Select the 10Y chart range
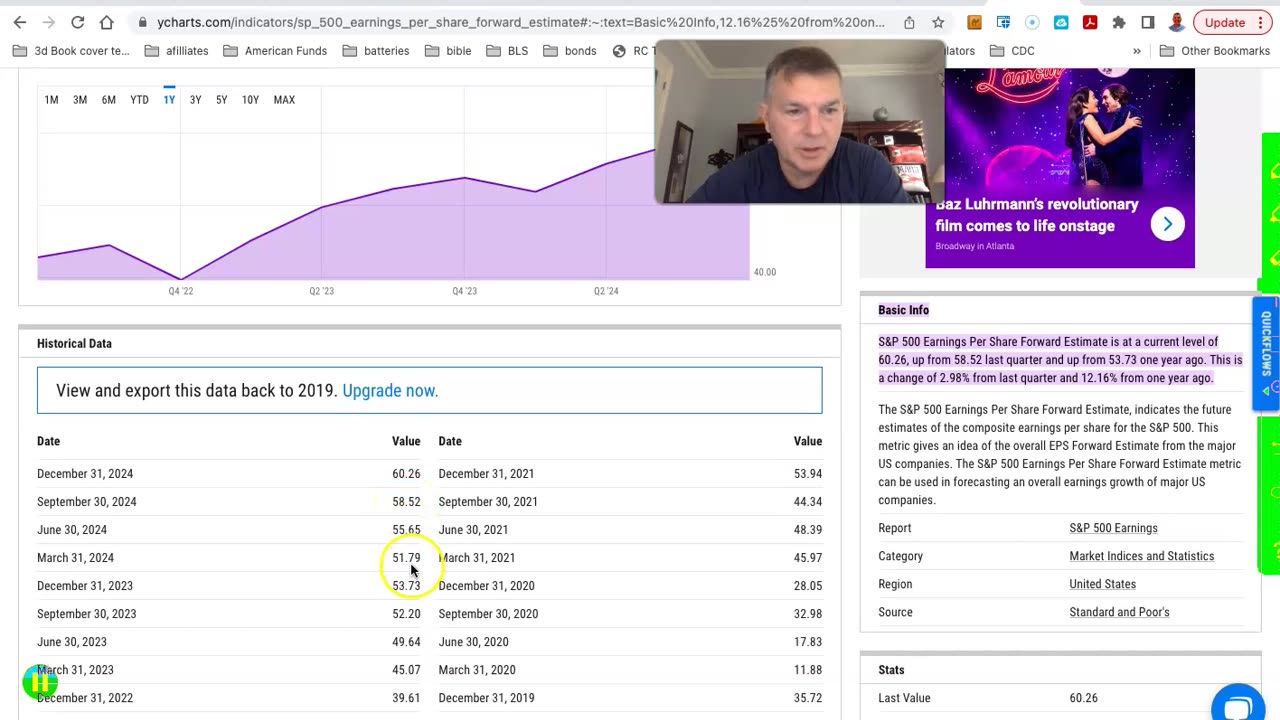The image size is (1280, 720). [x=250, y=100]
